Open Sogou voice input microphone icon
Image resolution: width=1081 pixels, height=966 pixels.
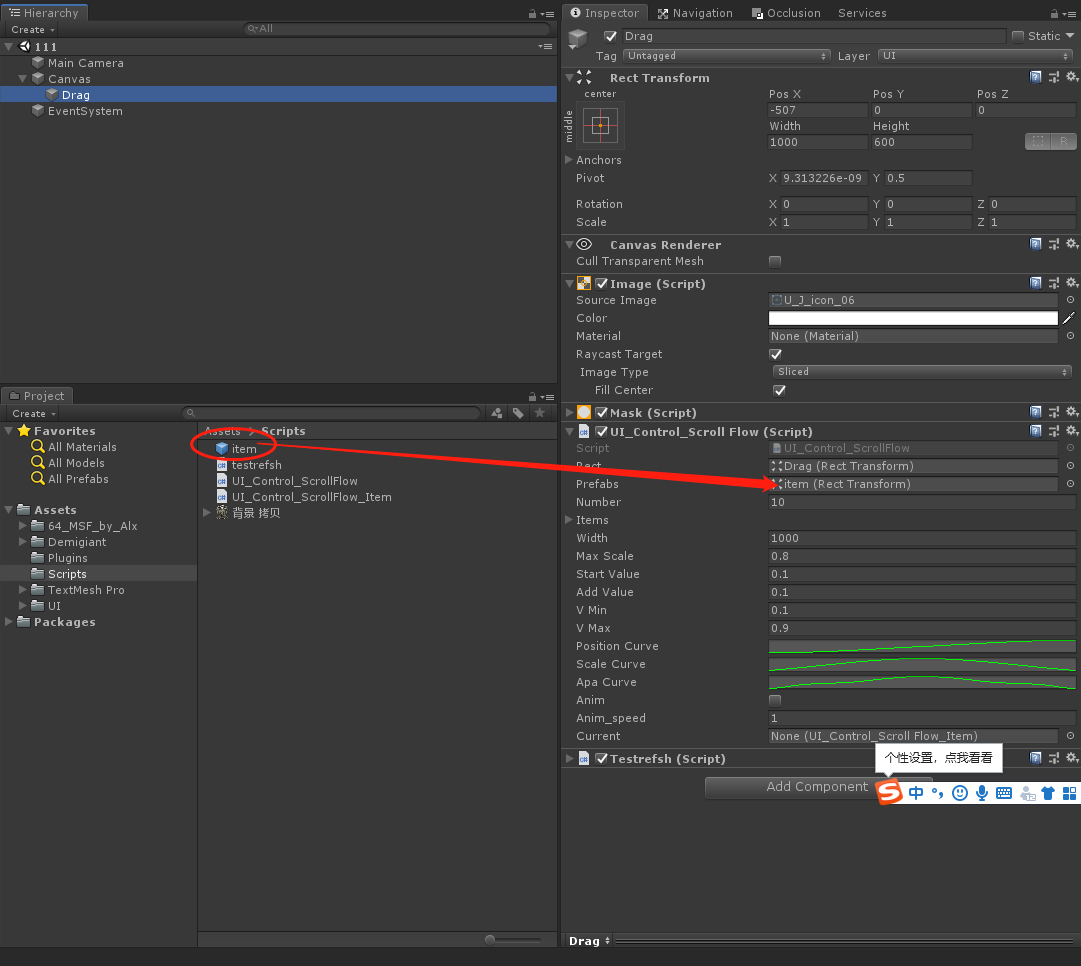click(981, 792)
